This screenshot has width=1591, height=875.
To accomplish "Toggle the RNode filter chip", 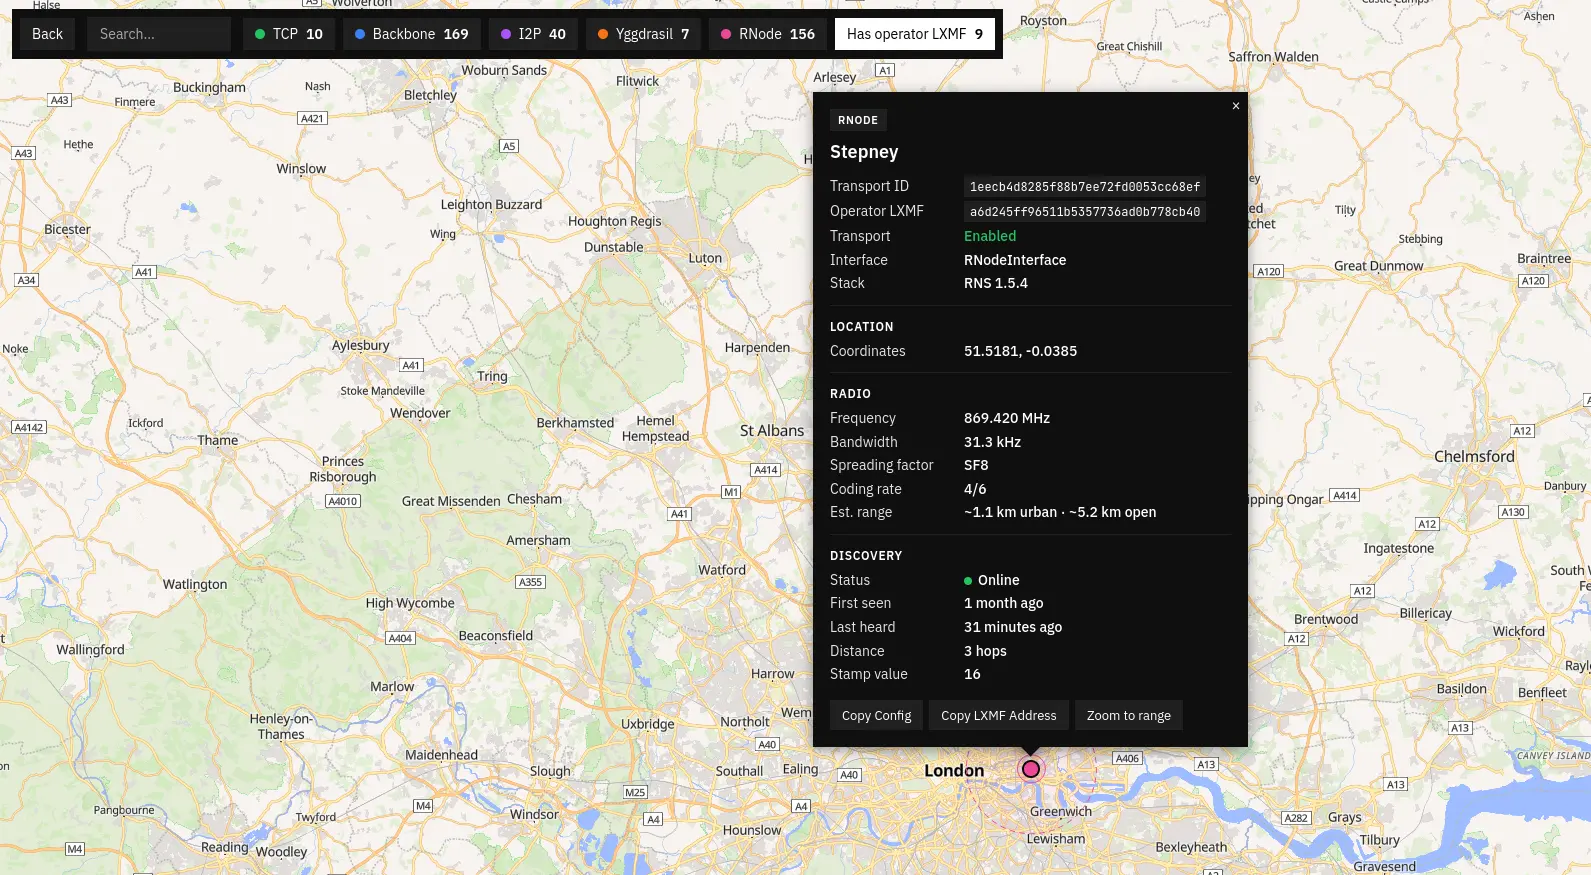I will 767,34.
